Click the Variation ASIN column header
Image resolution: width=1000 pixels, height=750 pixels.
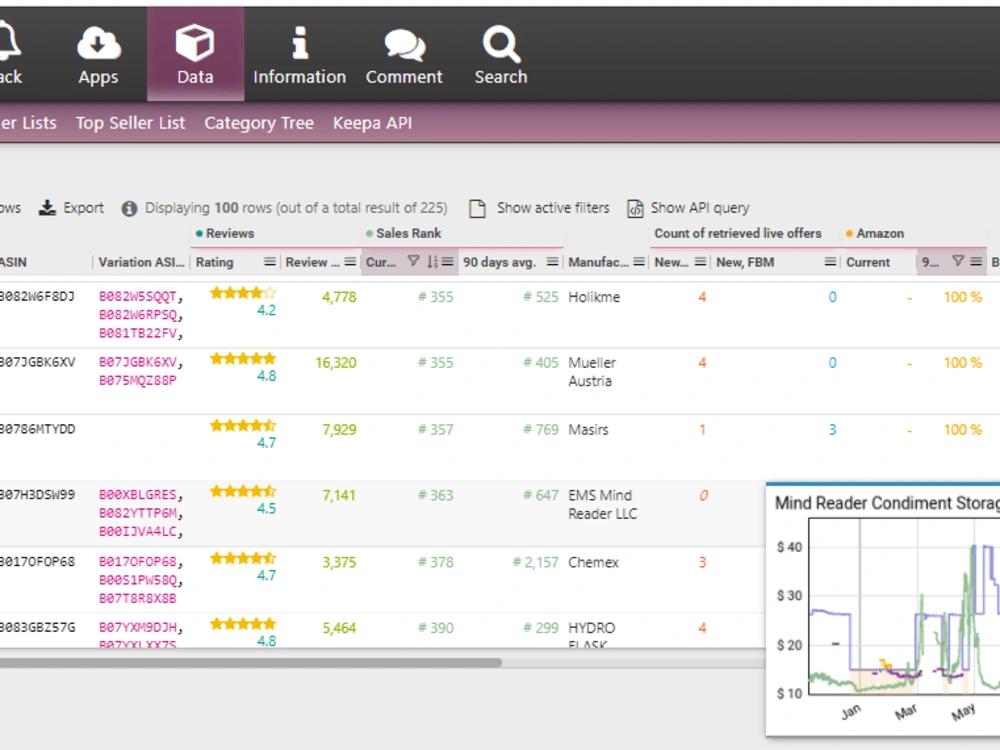point(141,262)
